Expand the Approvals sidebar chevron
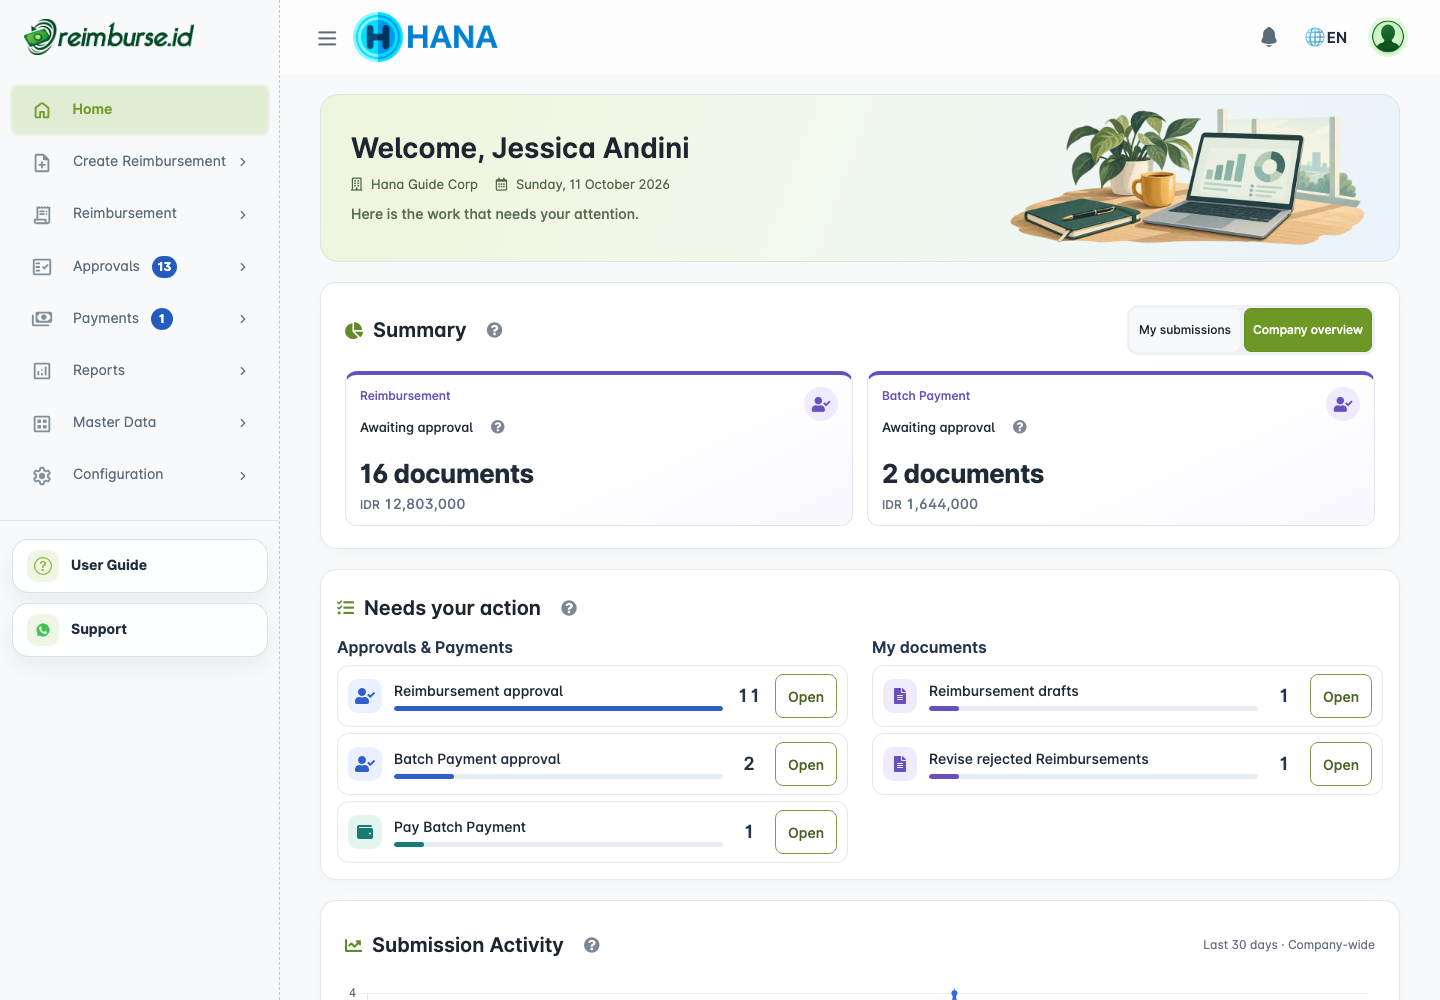This screenshot has width=1440, height=1000. pyautogui.click(x=243, y=266)
